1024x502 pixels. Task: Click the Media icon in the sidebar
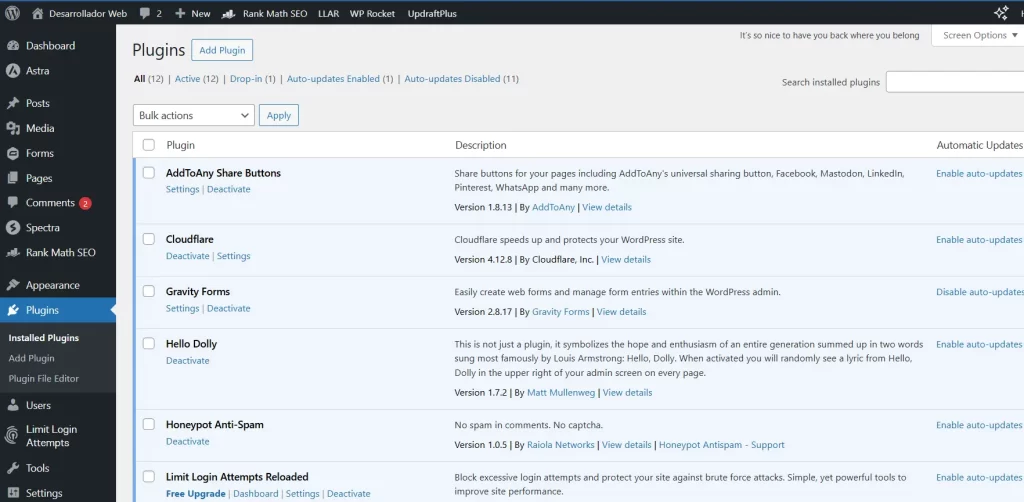12,128
